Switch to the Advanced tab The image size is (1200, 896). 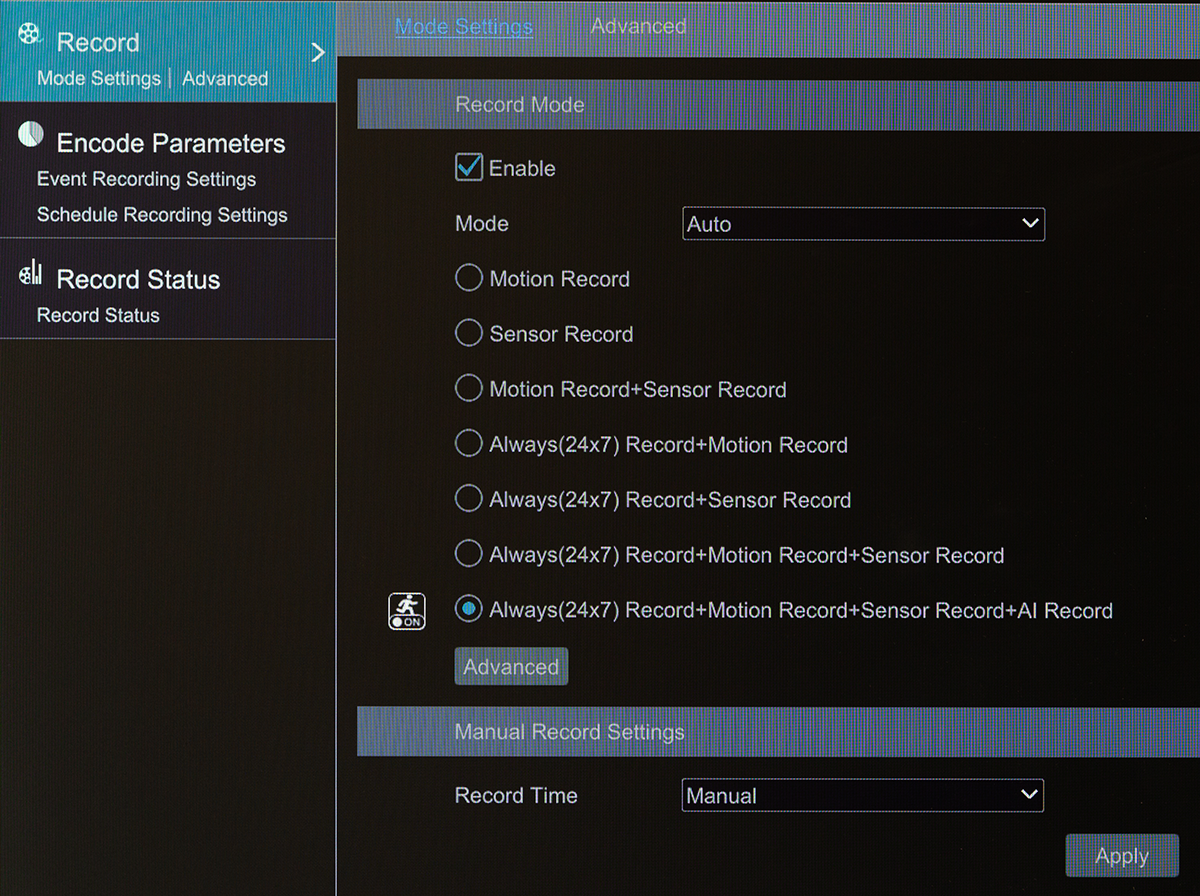pos(637,26)
